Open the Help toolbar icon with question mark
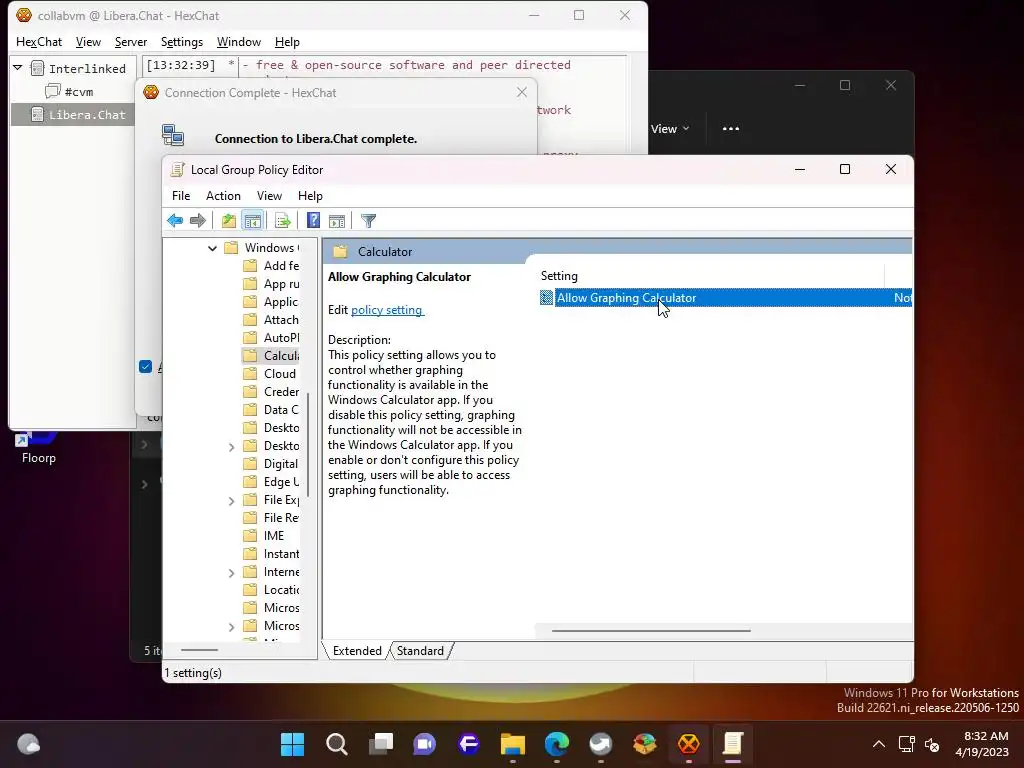 pos(313,221)
